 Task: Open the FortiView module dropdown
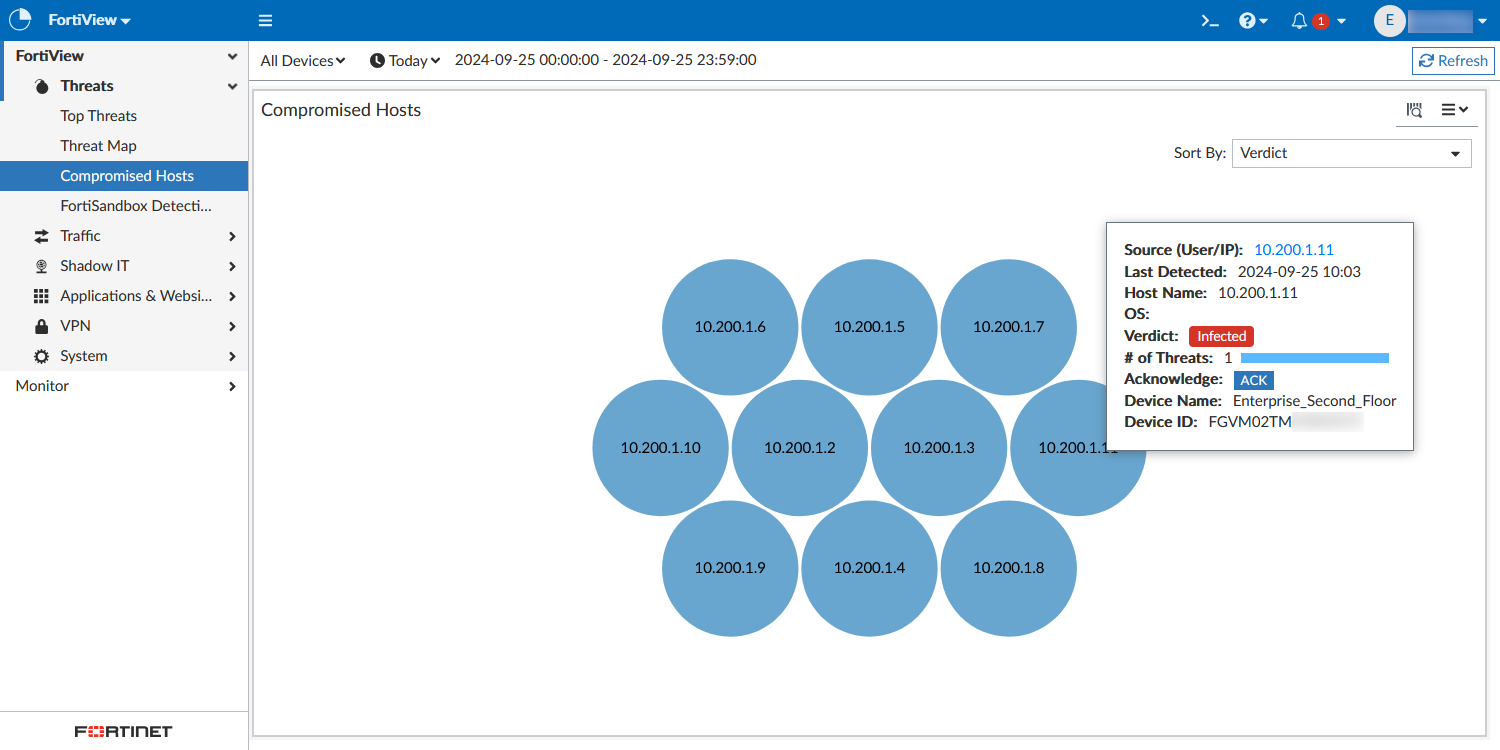[90, 20]
